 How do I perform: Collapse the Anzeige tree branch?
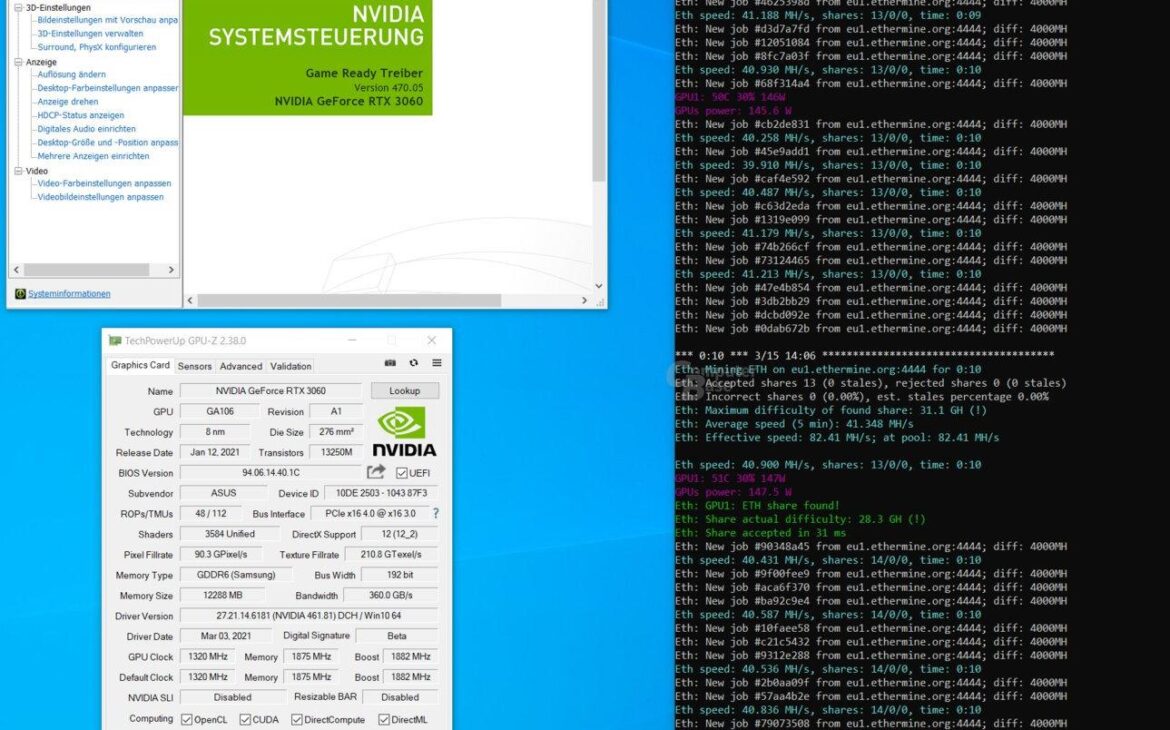tap(18, 62)
